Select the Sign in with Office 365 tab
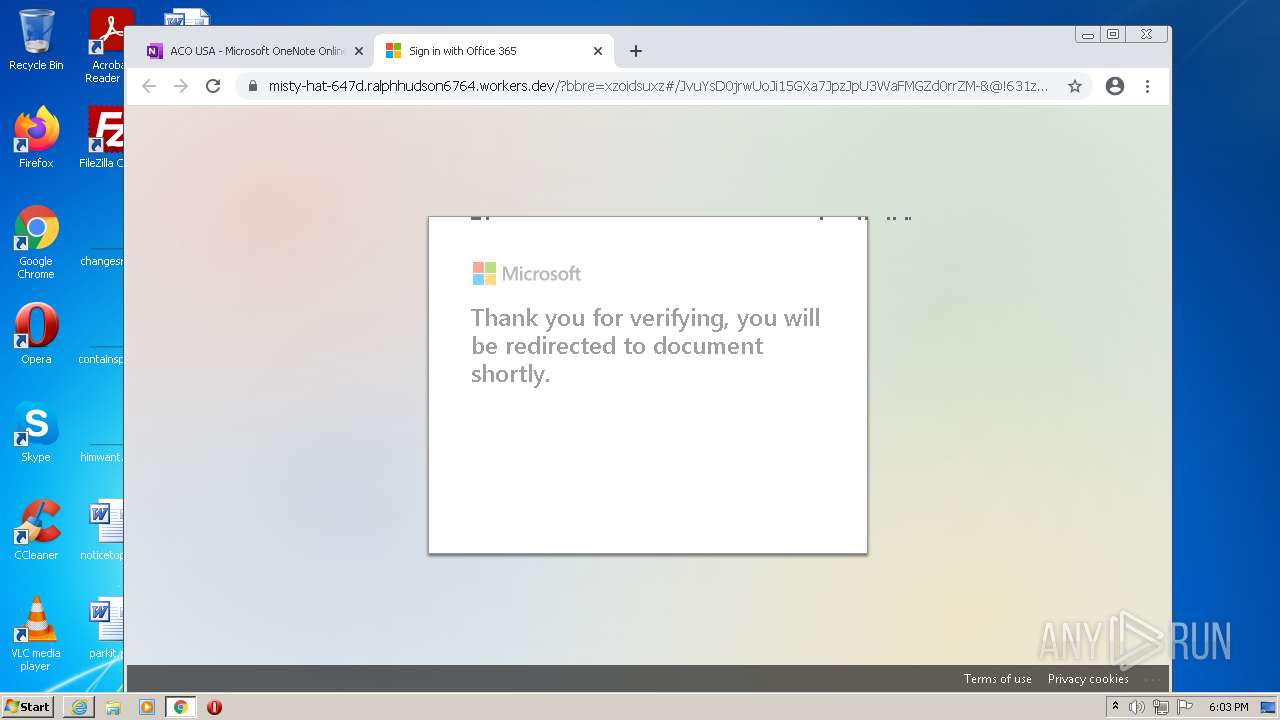 click(493, 51)
